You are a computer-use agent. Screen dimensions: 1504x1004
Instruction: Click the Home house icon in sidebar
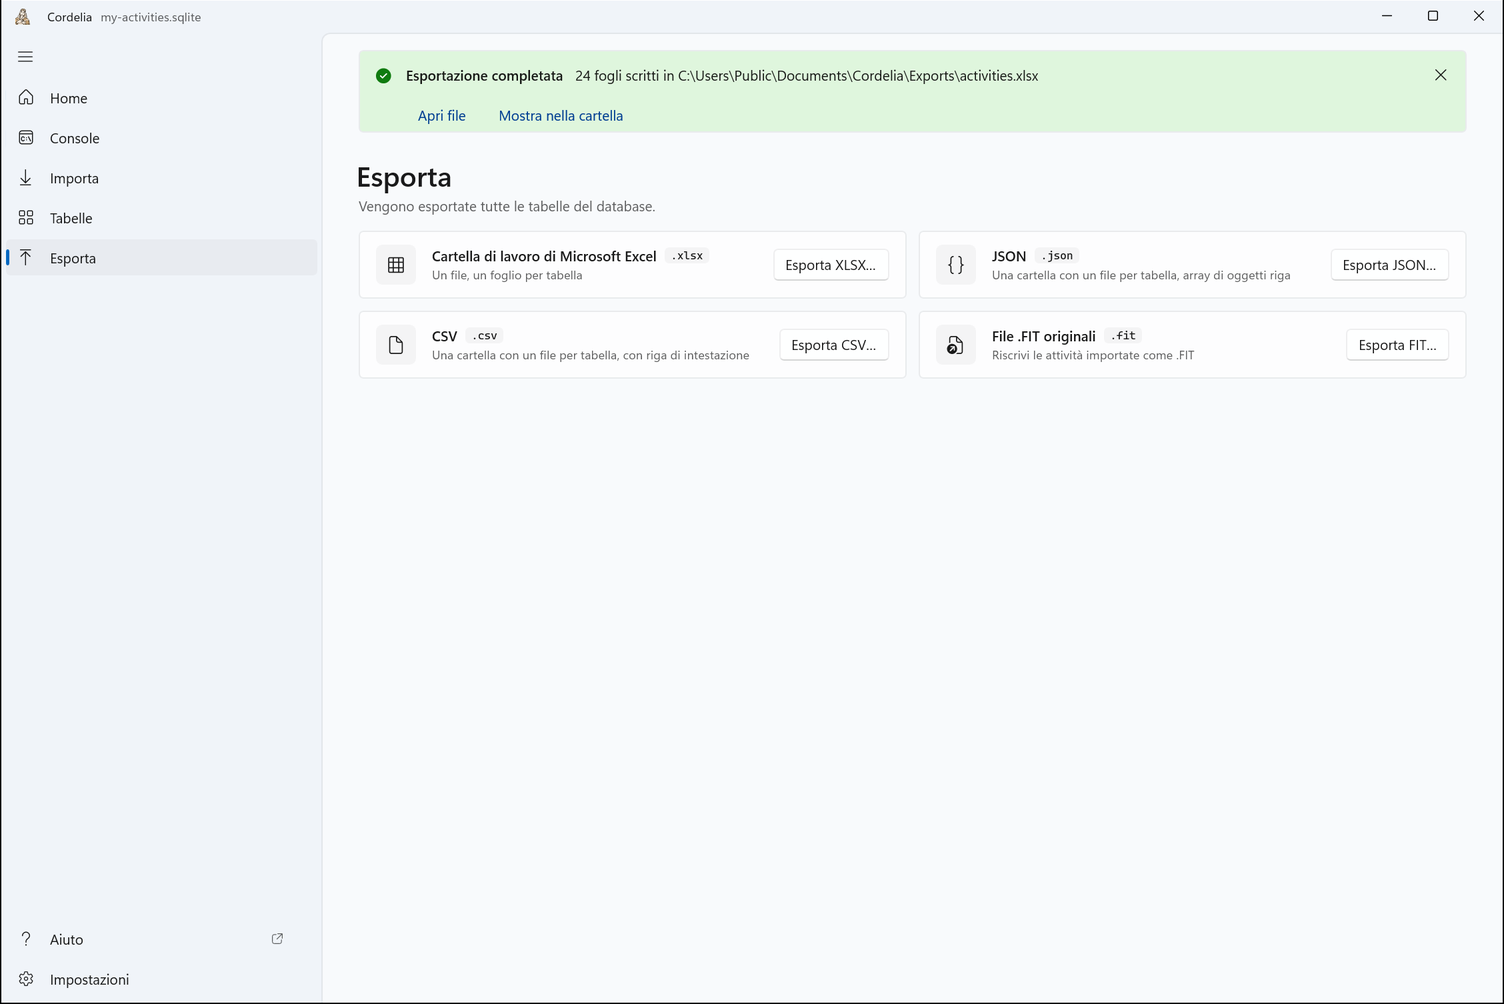[x=26, y=97]
